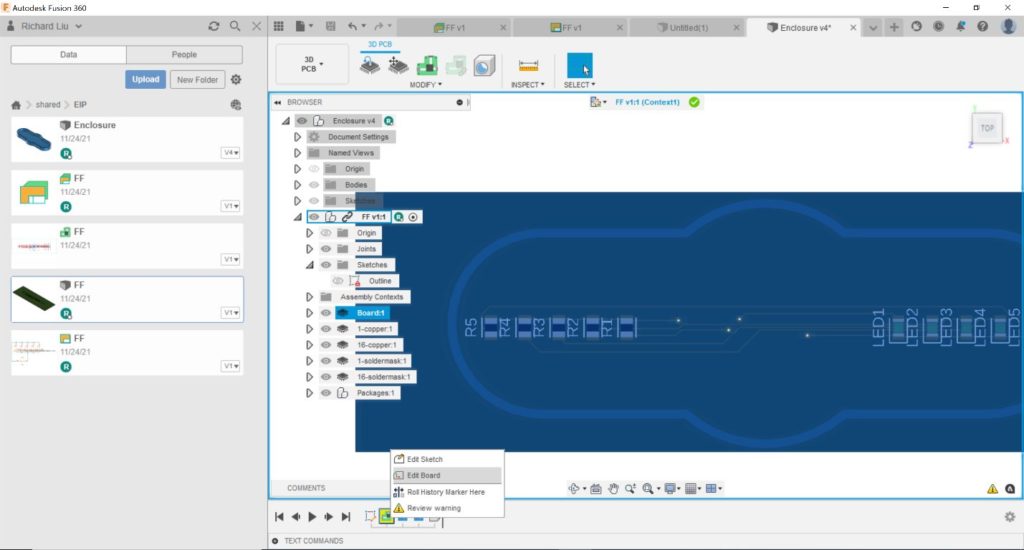Viewport: 1024px width, 550px height.
Task: Jump to timeline end
Action: (346, 517)
